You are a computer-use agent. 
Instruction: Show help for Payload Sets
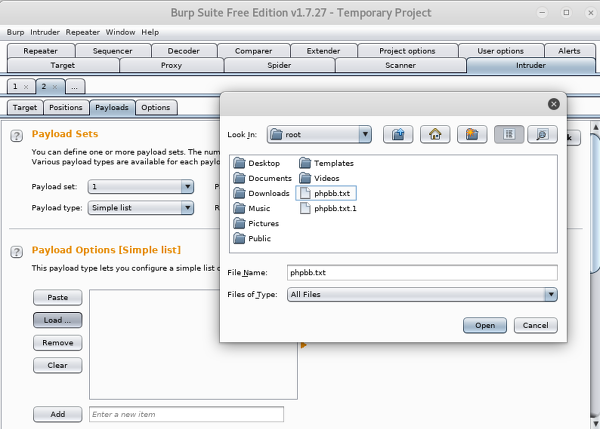16,136
